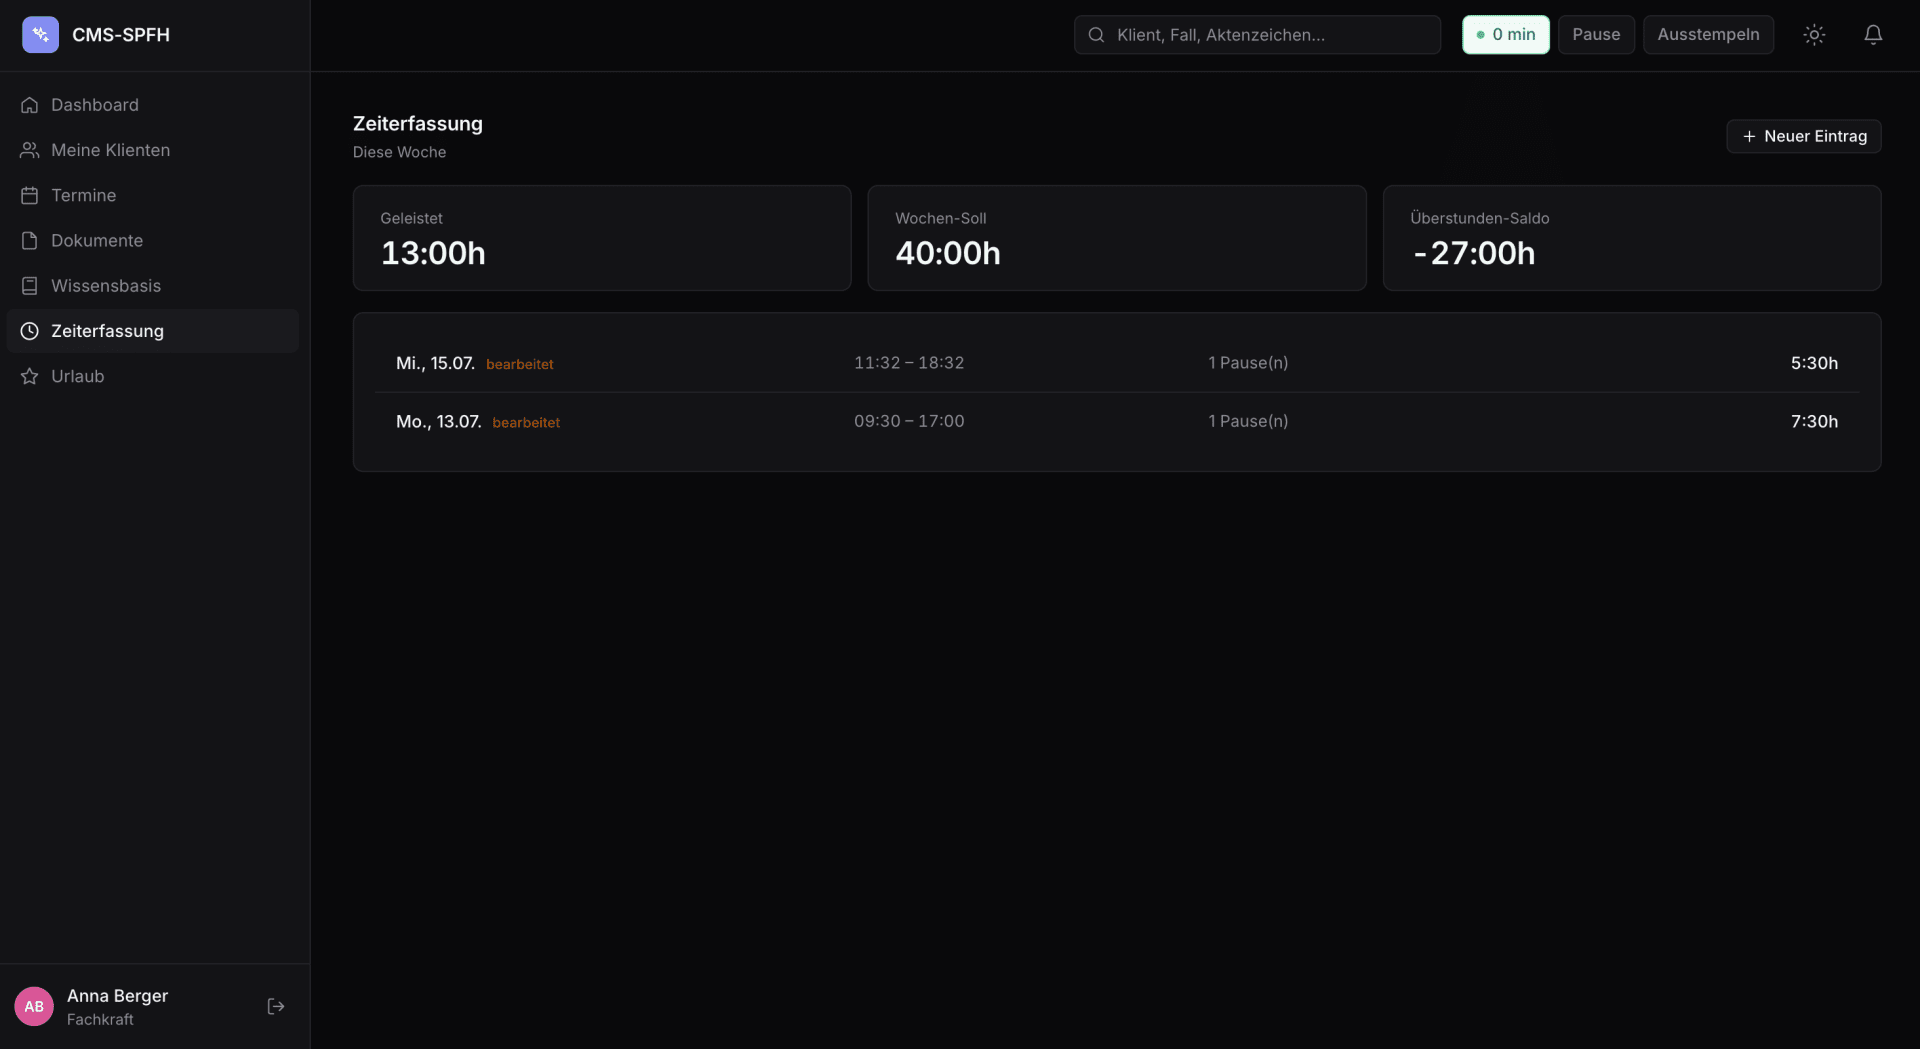Open Urlaub in the sidebar
Image resolution: width=1920 pixels, height=1049 pixels.
coord(153,376)
